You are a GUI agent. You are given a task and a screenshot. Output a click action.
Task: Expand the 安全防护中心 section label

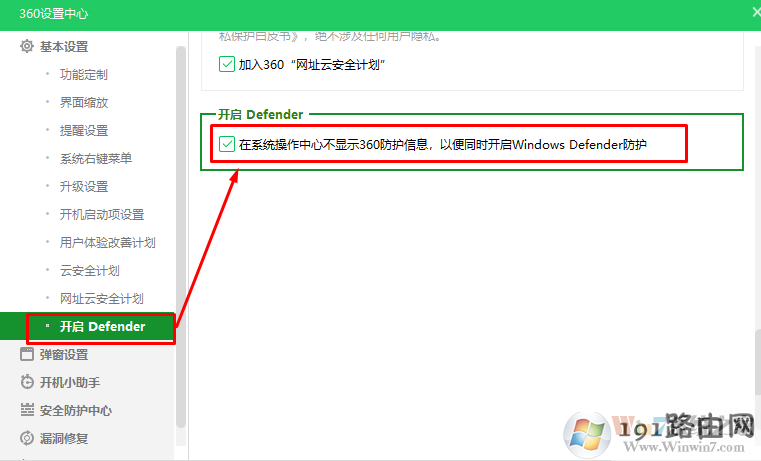click(x=76, y=411)
